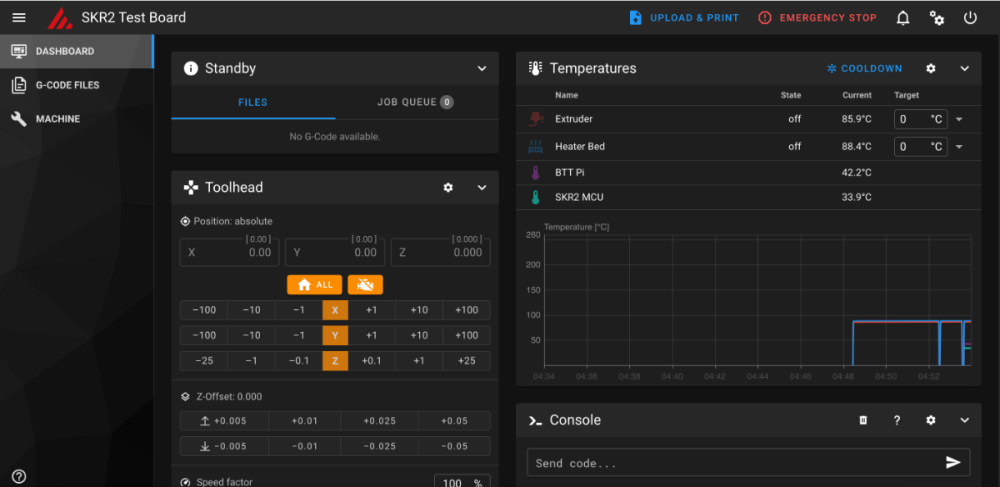
Task: Clear the console with trash icon
Action: click(863, 420)
